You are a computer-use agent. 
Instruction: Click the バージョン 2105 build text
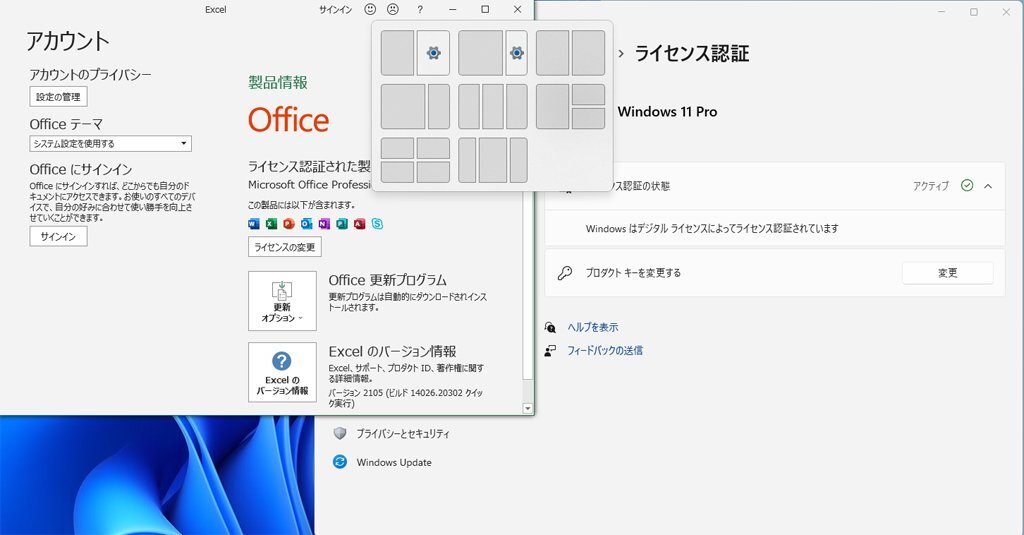pos(406,398)
